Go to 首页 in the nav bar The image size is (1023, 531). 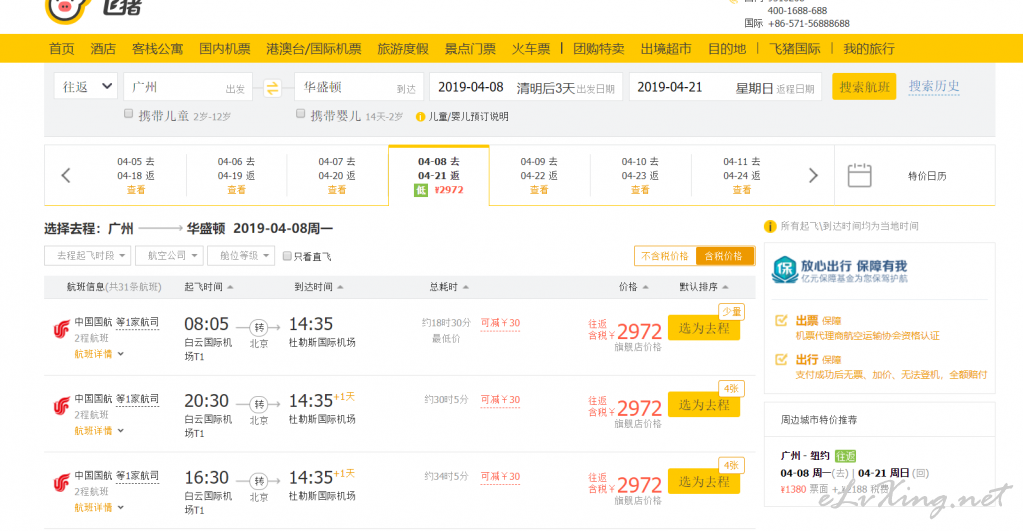pos(62,49)
